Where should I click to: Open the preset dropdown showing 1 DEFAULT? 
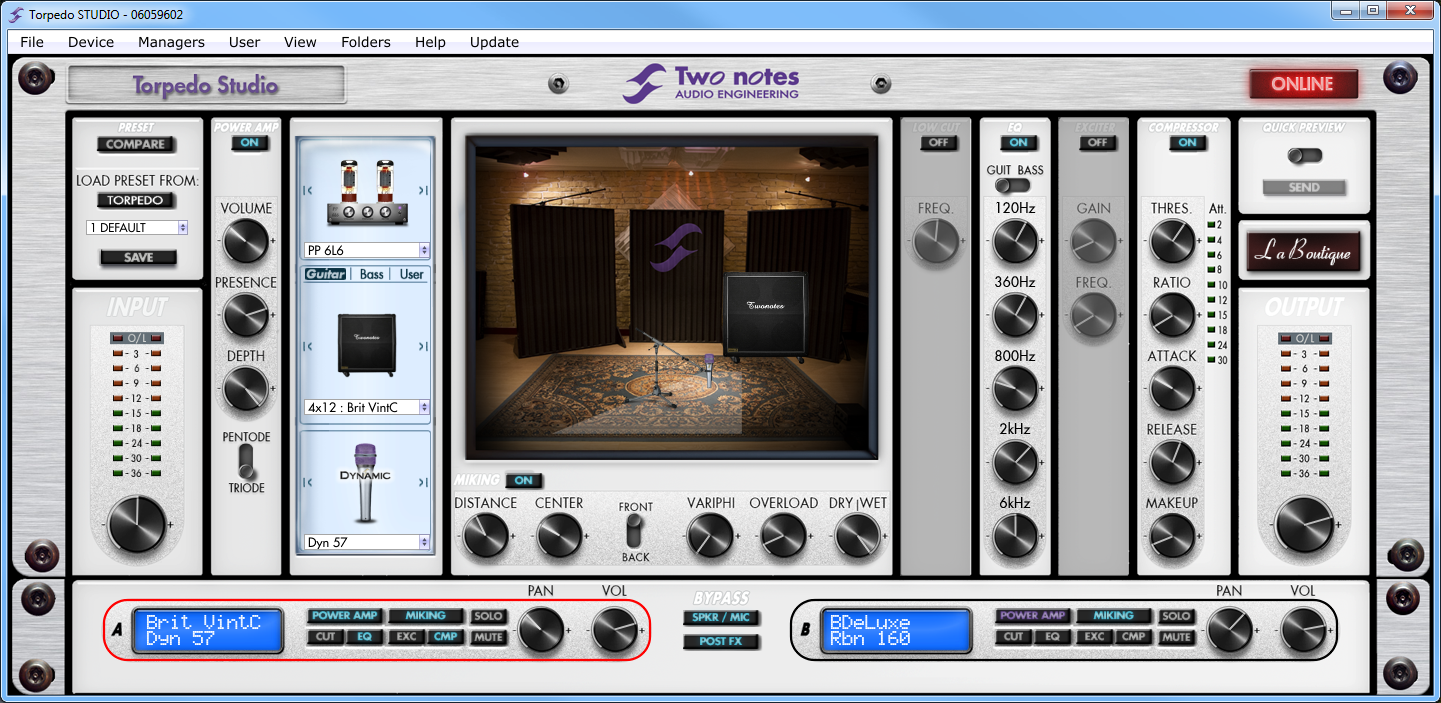[x=137, y=228]
